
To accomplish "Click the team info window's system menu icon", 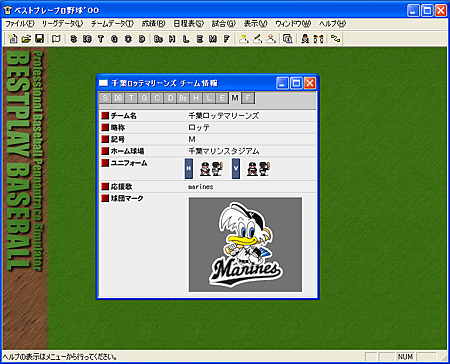I will [104, 83].
